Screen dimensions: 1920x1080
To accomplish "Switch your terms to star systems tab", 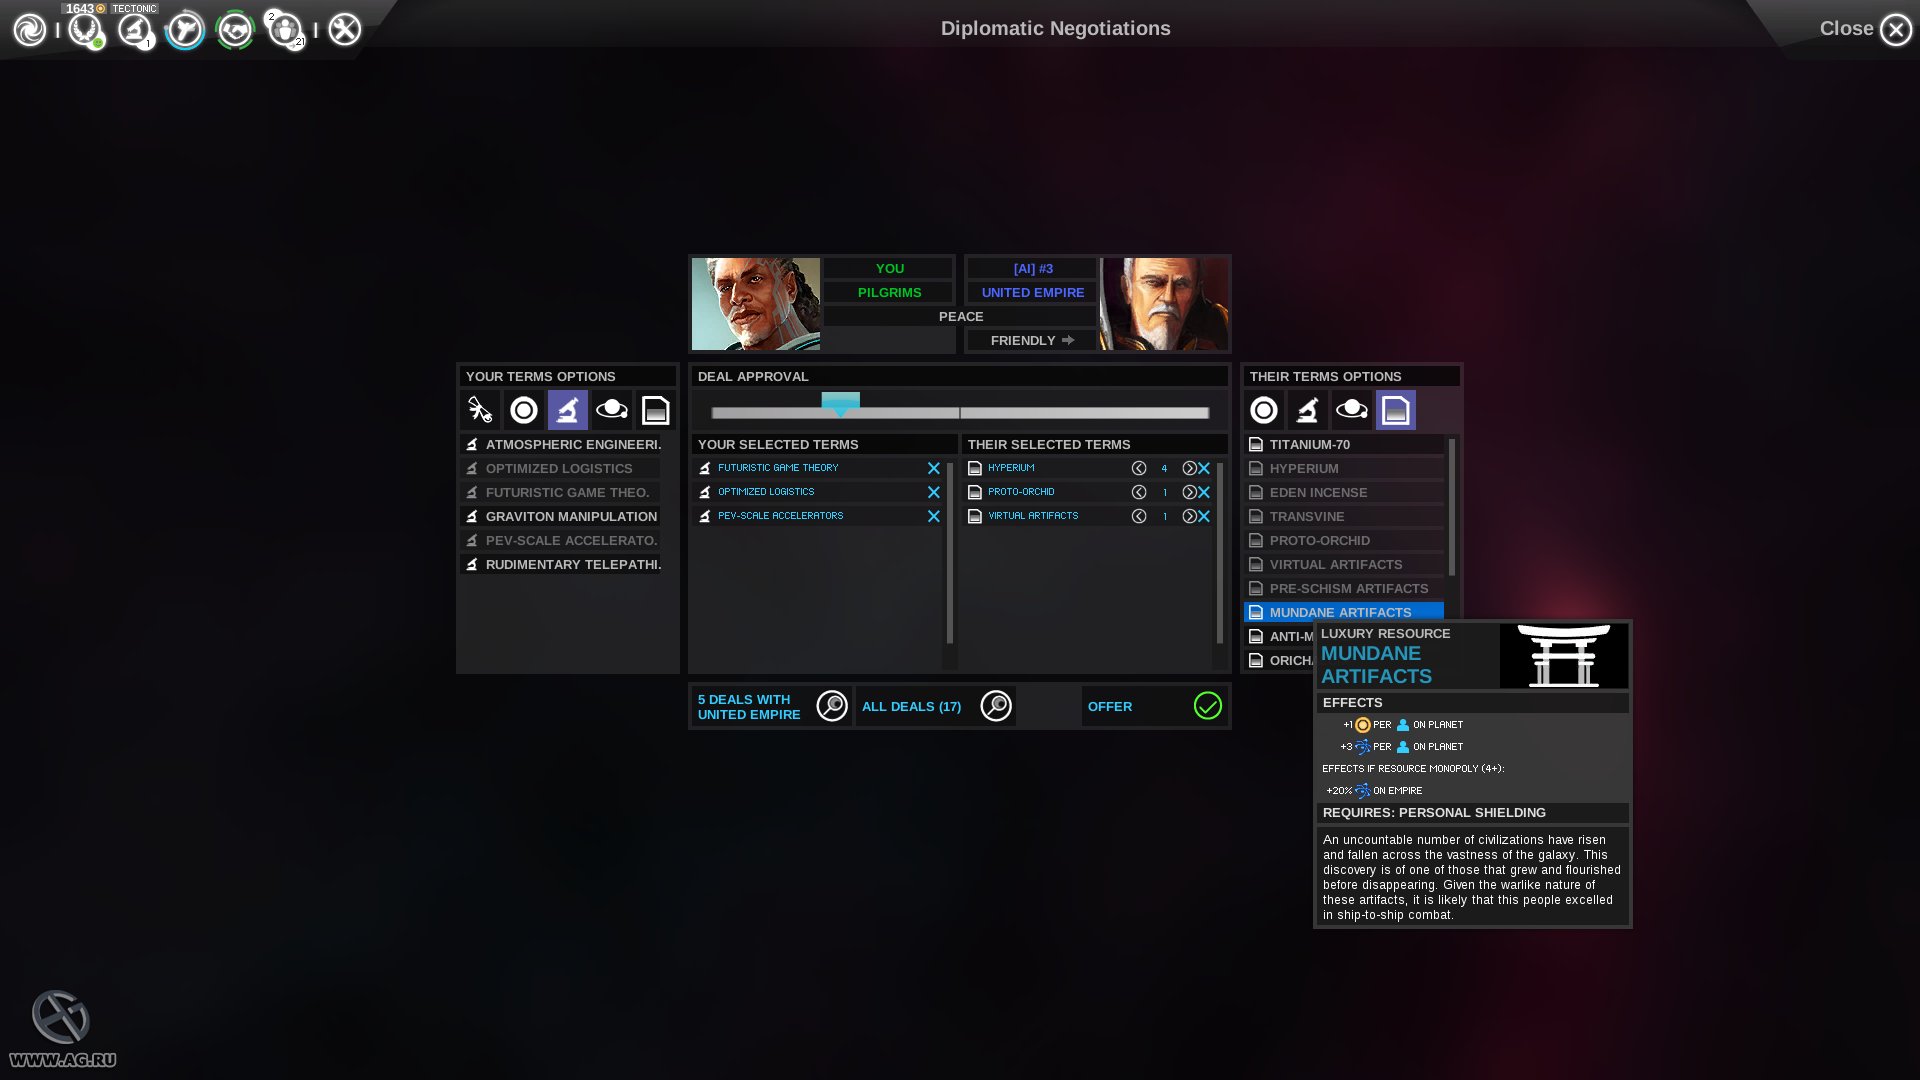I will pos(611,410).
